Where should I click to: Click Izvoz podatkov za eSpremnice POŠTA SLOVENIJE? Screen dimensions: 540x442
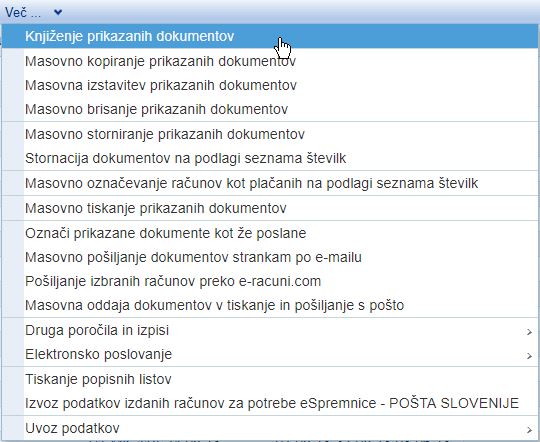click(x=270, y=403)
